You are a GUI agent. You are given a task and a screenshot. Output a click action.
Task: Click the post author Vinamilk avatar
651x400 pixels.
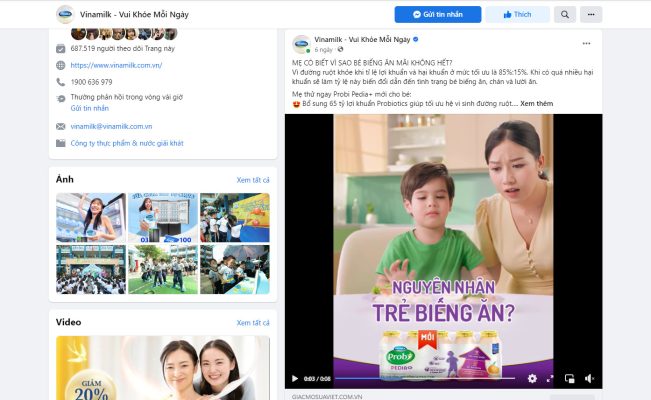tap(301, 44)
